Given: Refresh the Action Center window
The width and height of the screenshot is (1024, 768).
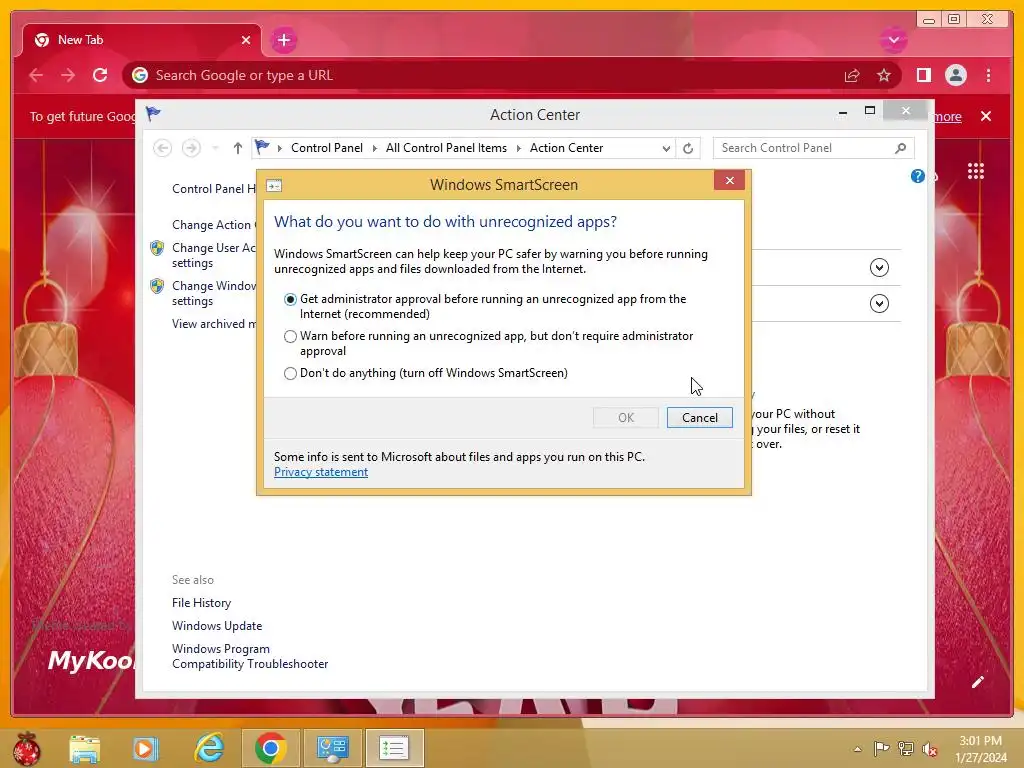Looking at the screenshot, I should coord(688,148).
